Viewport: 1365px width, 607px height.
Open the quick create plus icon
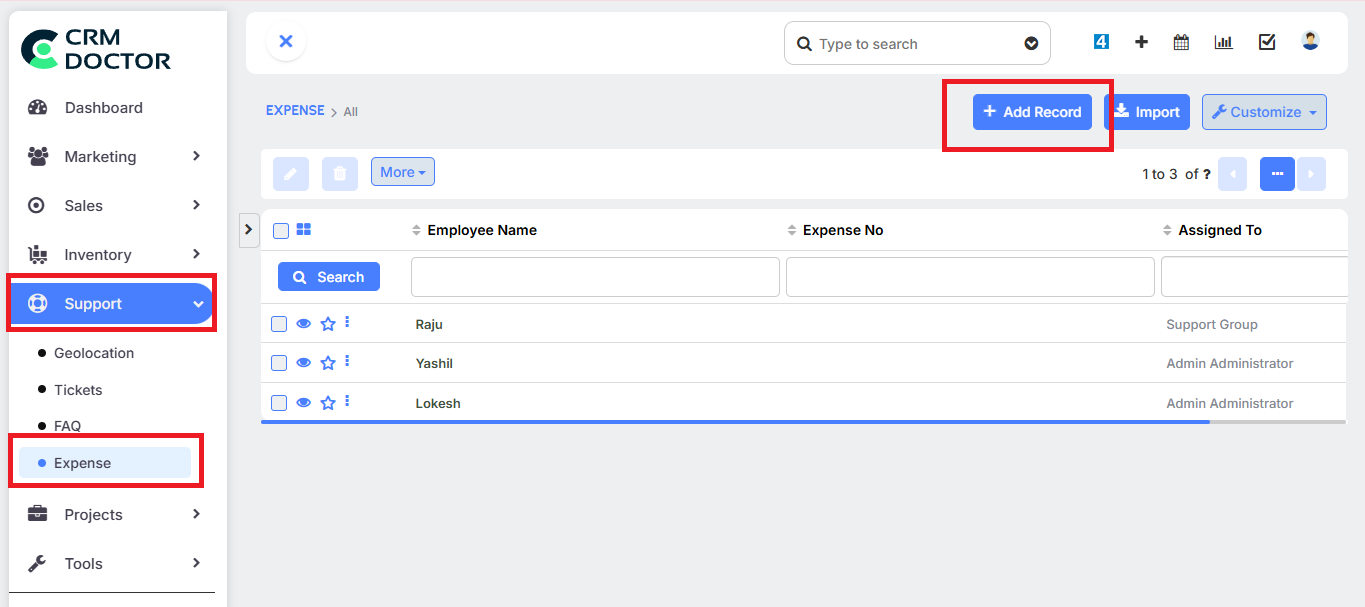(1141, 42)
